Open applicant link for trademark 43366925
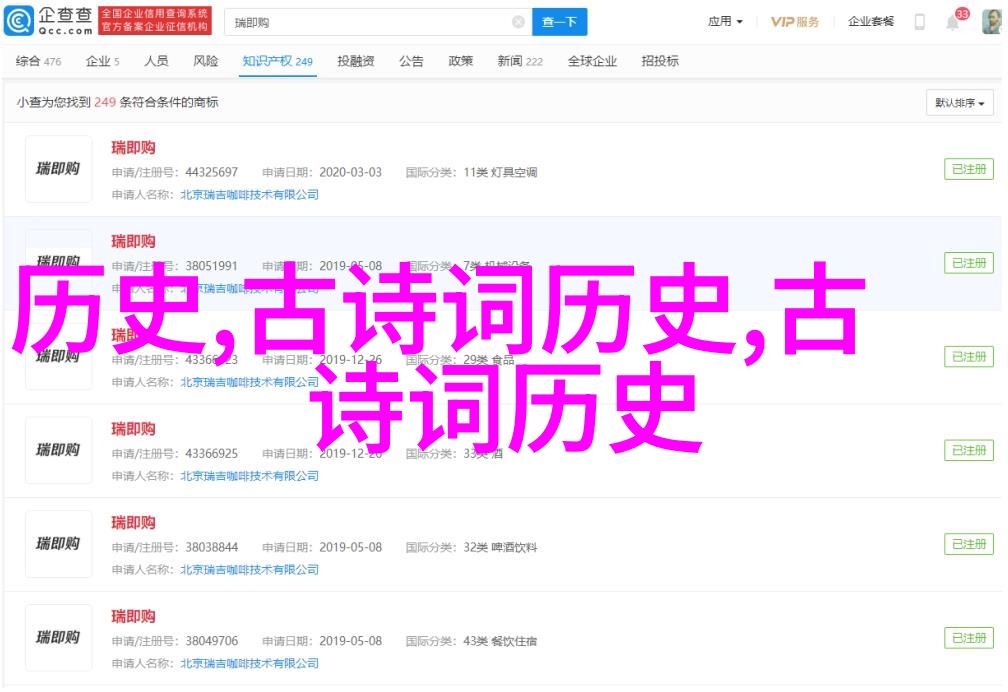 [249, 476]
